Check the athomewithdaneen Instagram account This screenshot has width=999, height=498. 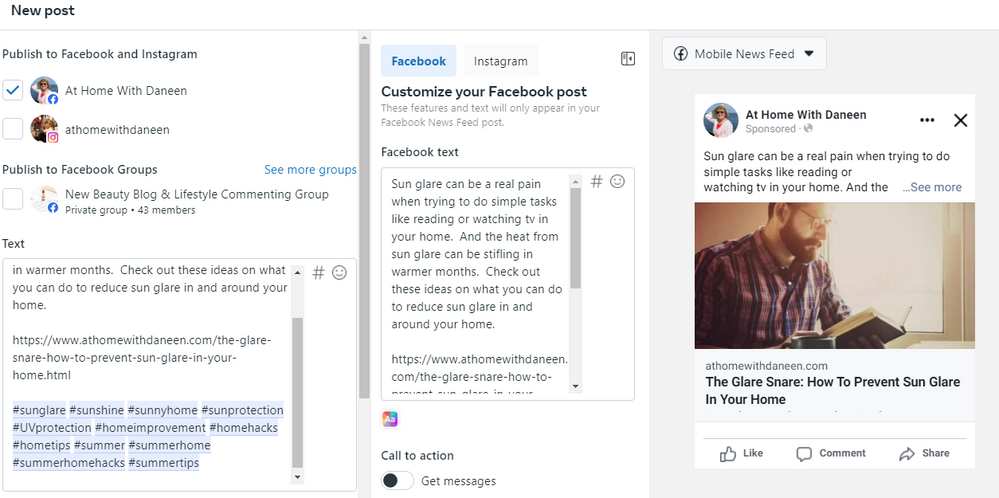(x=13, y=129)
